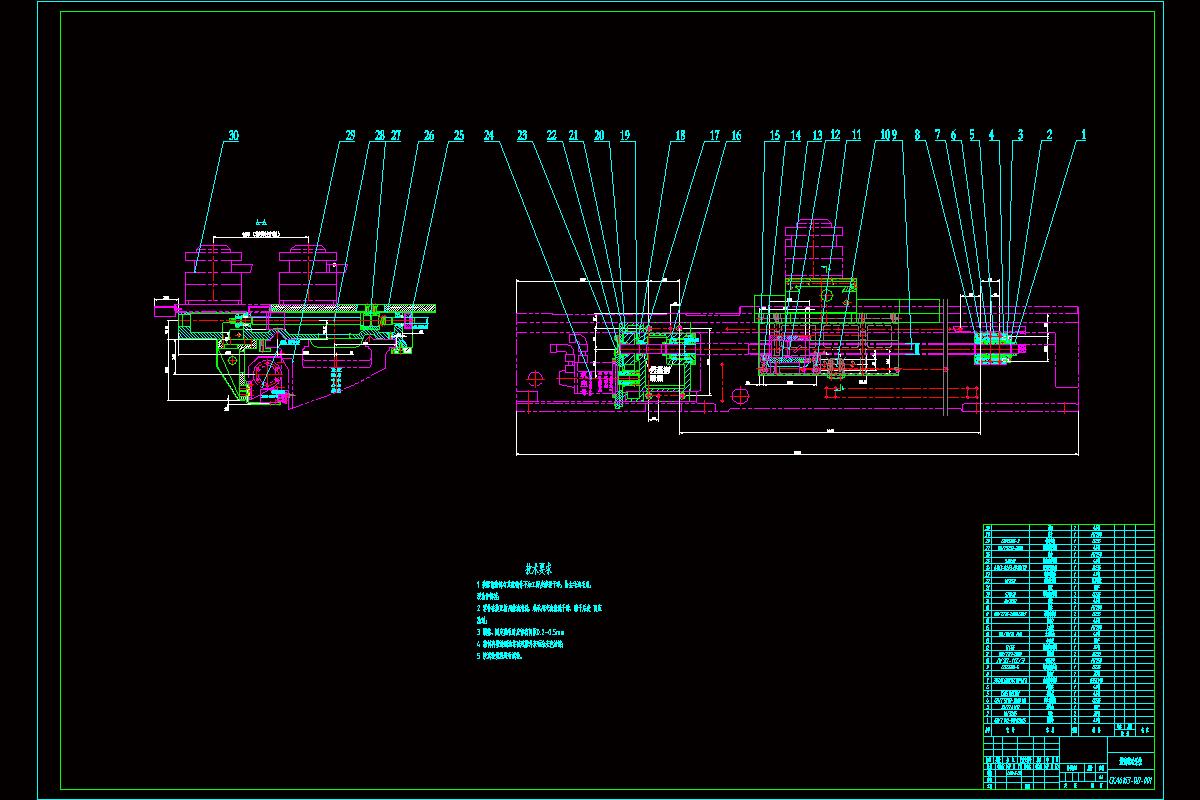The height and width of the screenshot is (800, 1200).
Task: Click technical requirement note line 5
Action: point(499,656)
